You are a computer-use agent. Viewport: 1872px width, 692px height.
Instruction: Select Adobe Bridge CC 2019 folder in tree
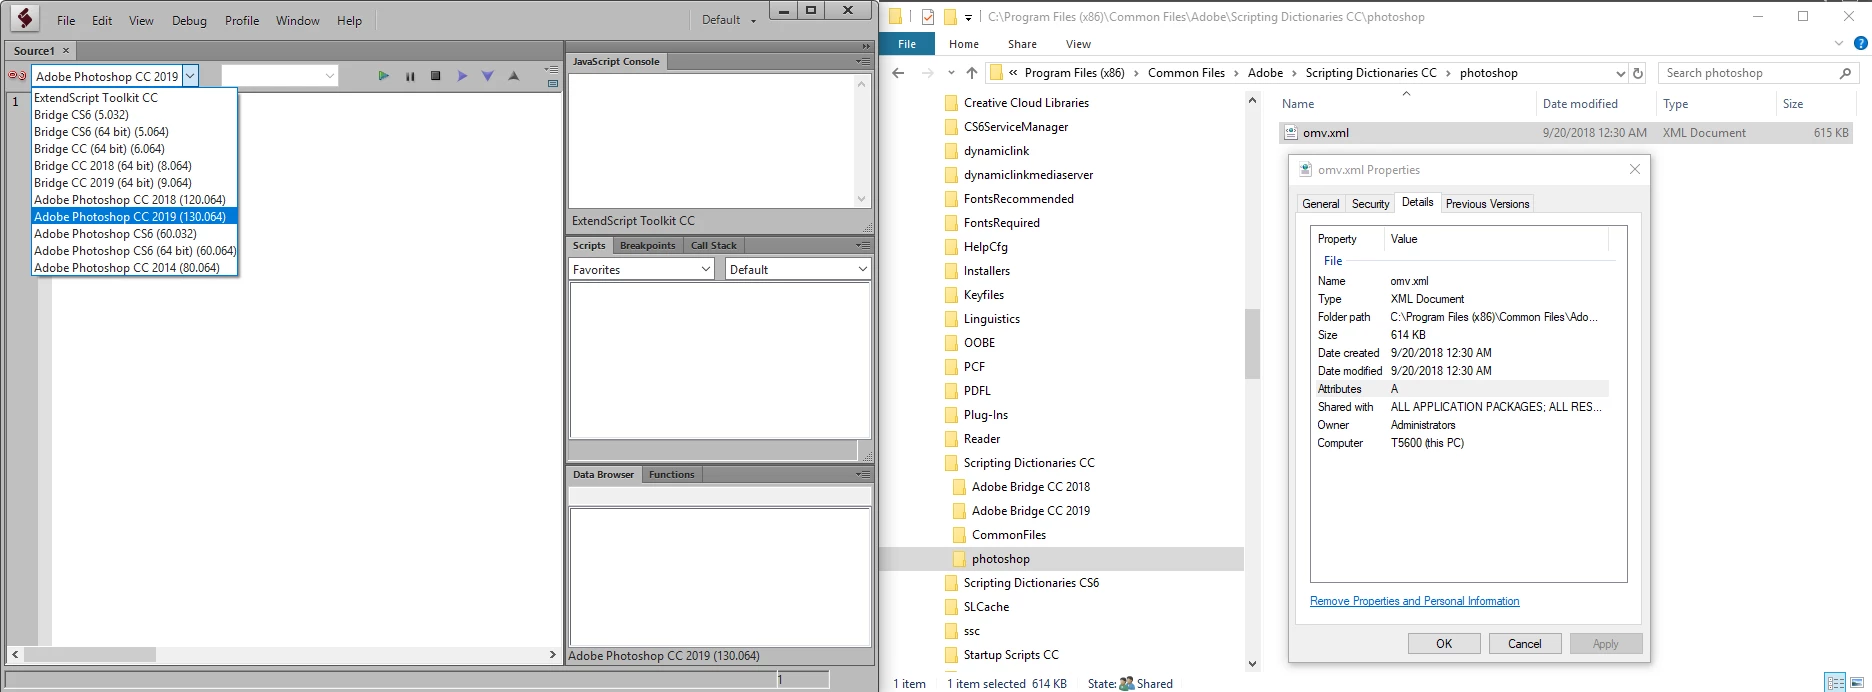pos(1031,510)
